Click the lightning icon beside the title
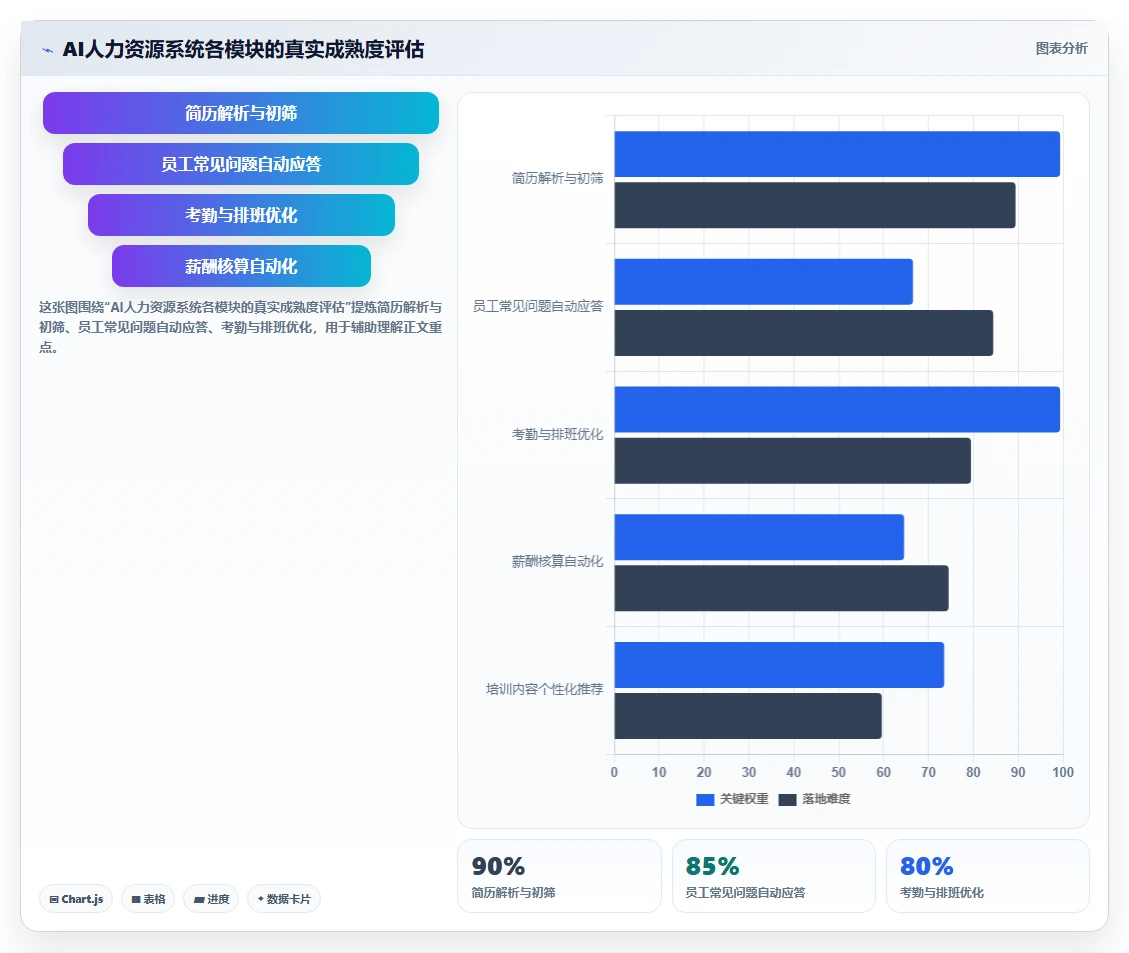The width and height of the screenshot is (1129, 953). point(48,50)
